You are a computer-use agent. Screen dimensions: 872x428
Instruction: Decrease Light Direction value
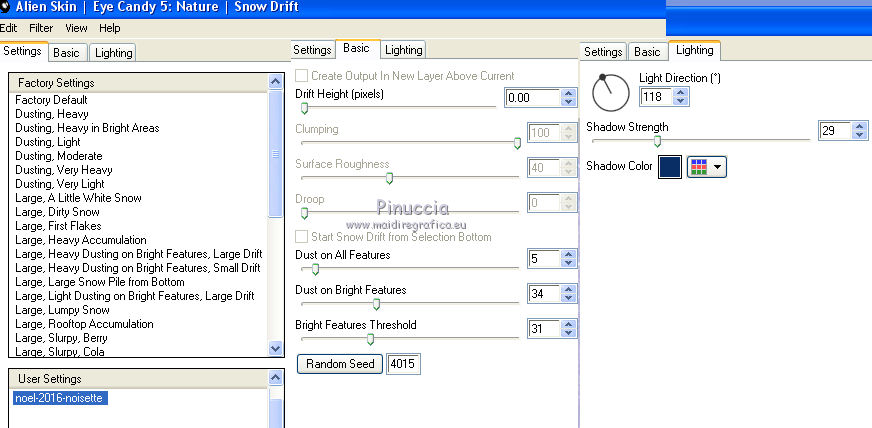(x=680, y=101)
